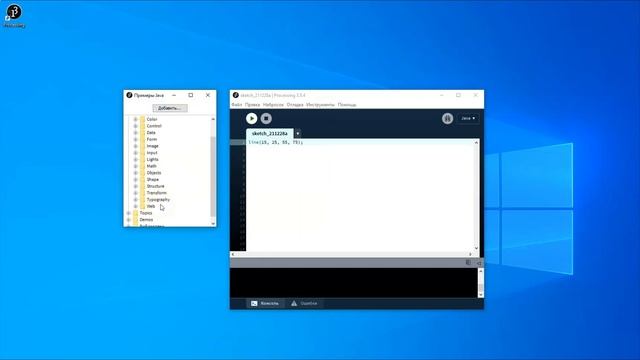The height and width of the screenshot is (360, 640).
Task: Click the editor horizontal scroll right arrow
Action: 470,254
